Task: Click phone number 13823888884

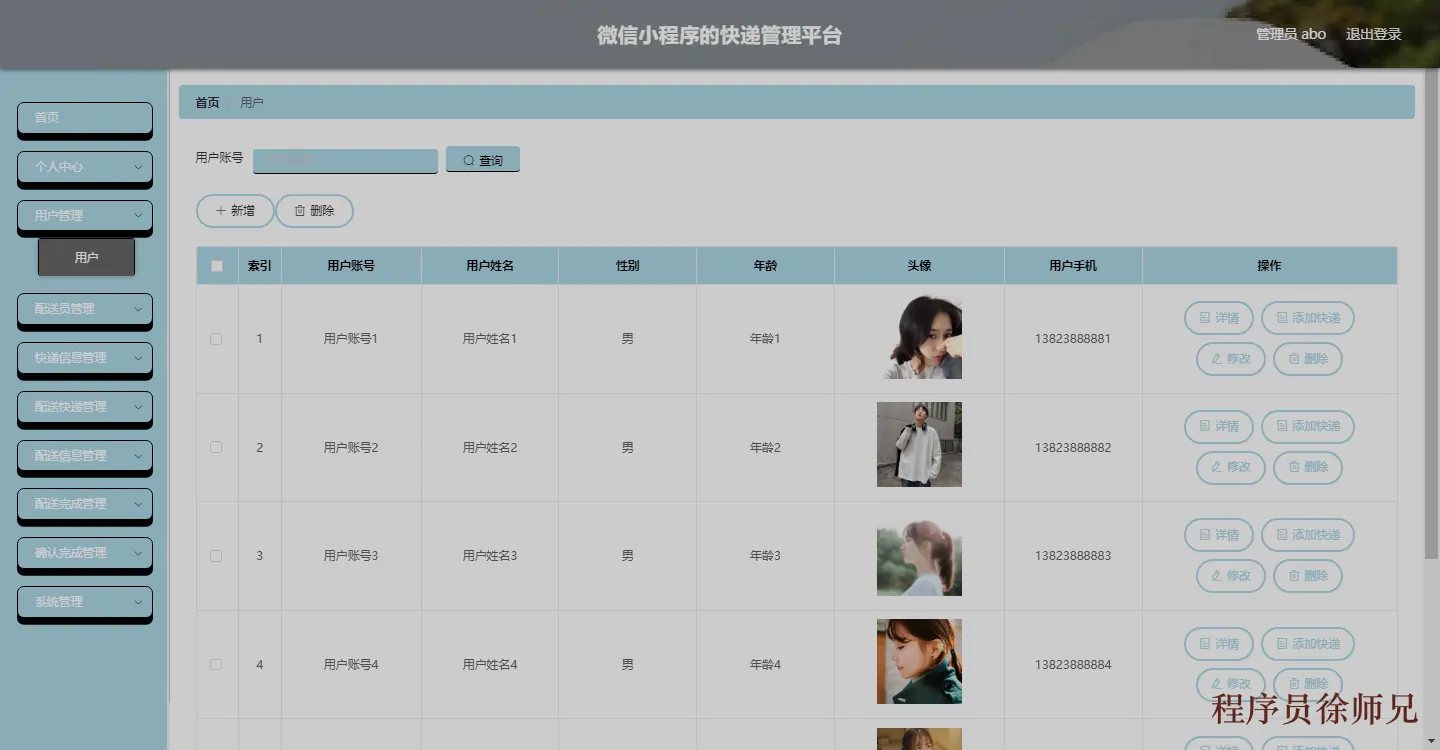Action: click(x=1073, y=665)
